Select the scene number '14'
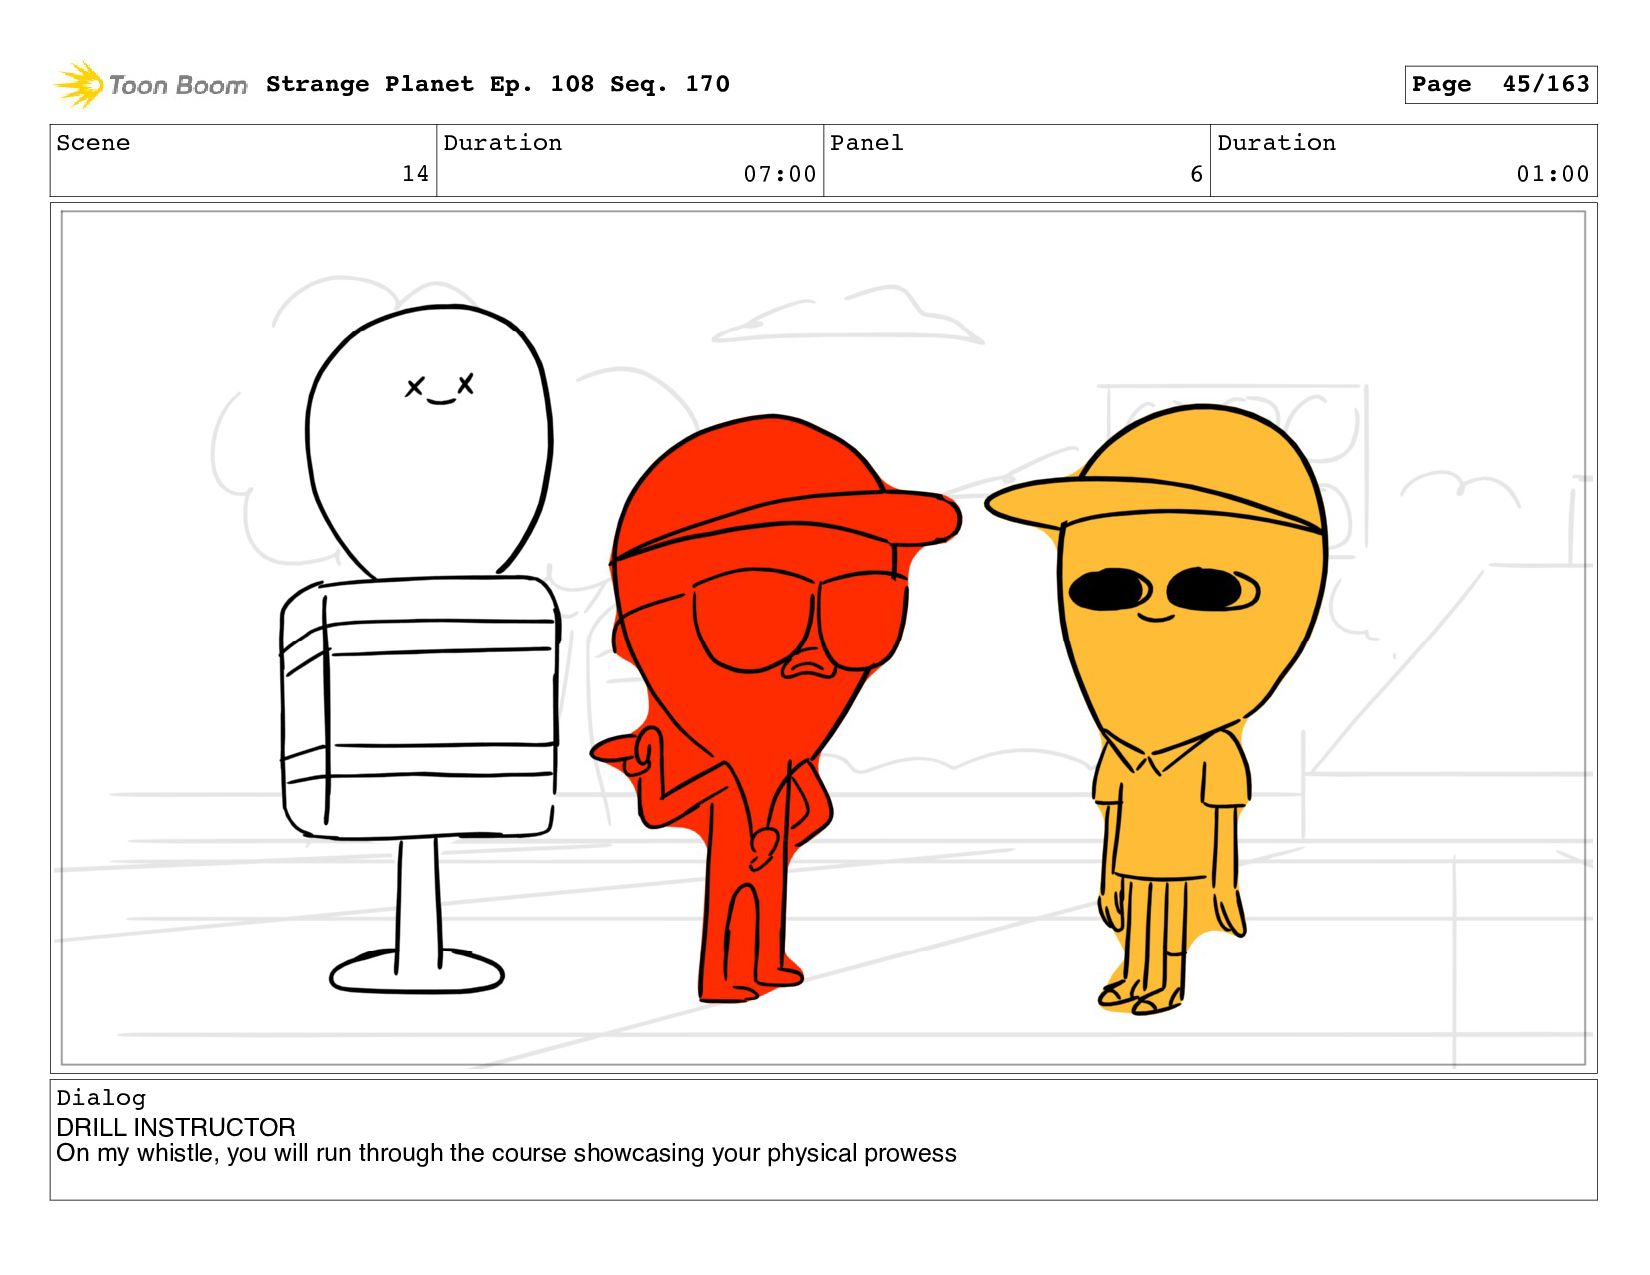The height and width of the screenshot is (1275, 1650). [415, 174]
